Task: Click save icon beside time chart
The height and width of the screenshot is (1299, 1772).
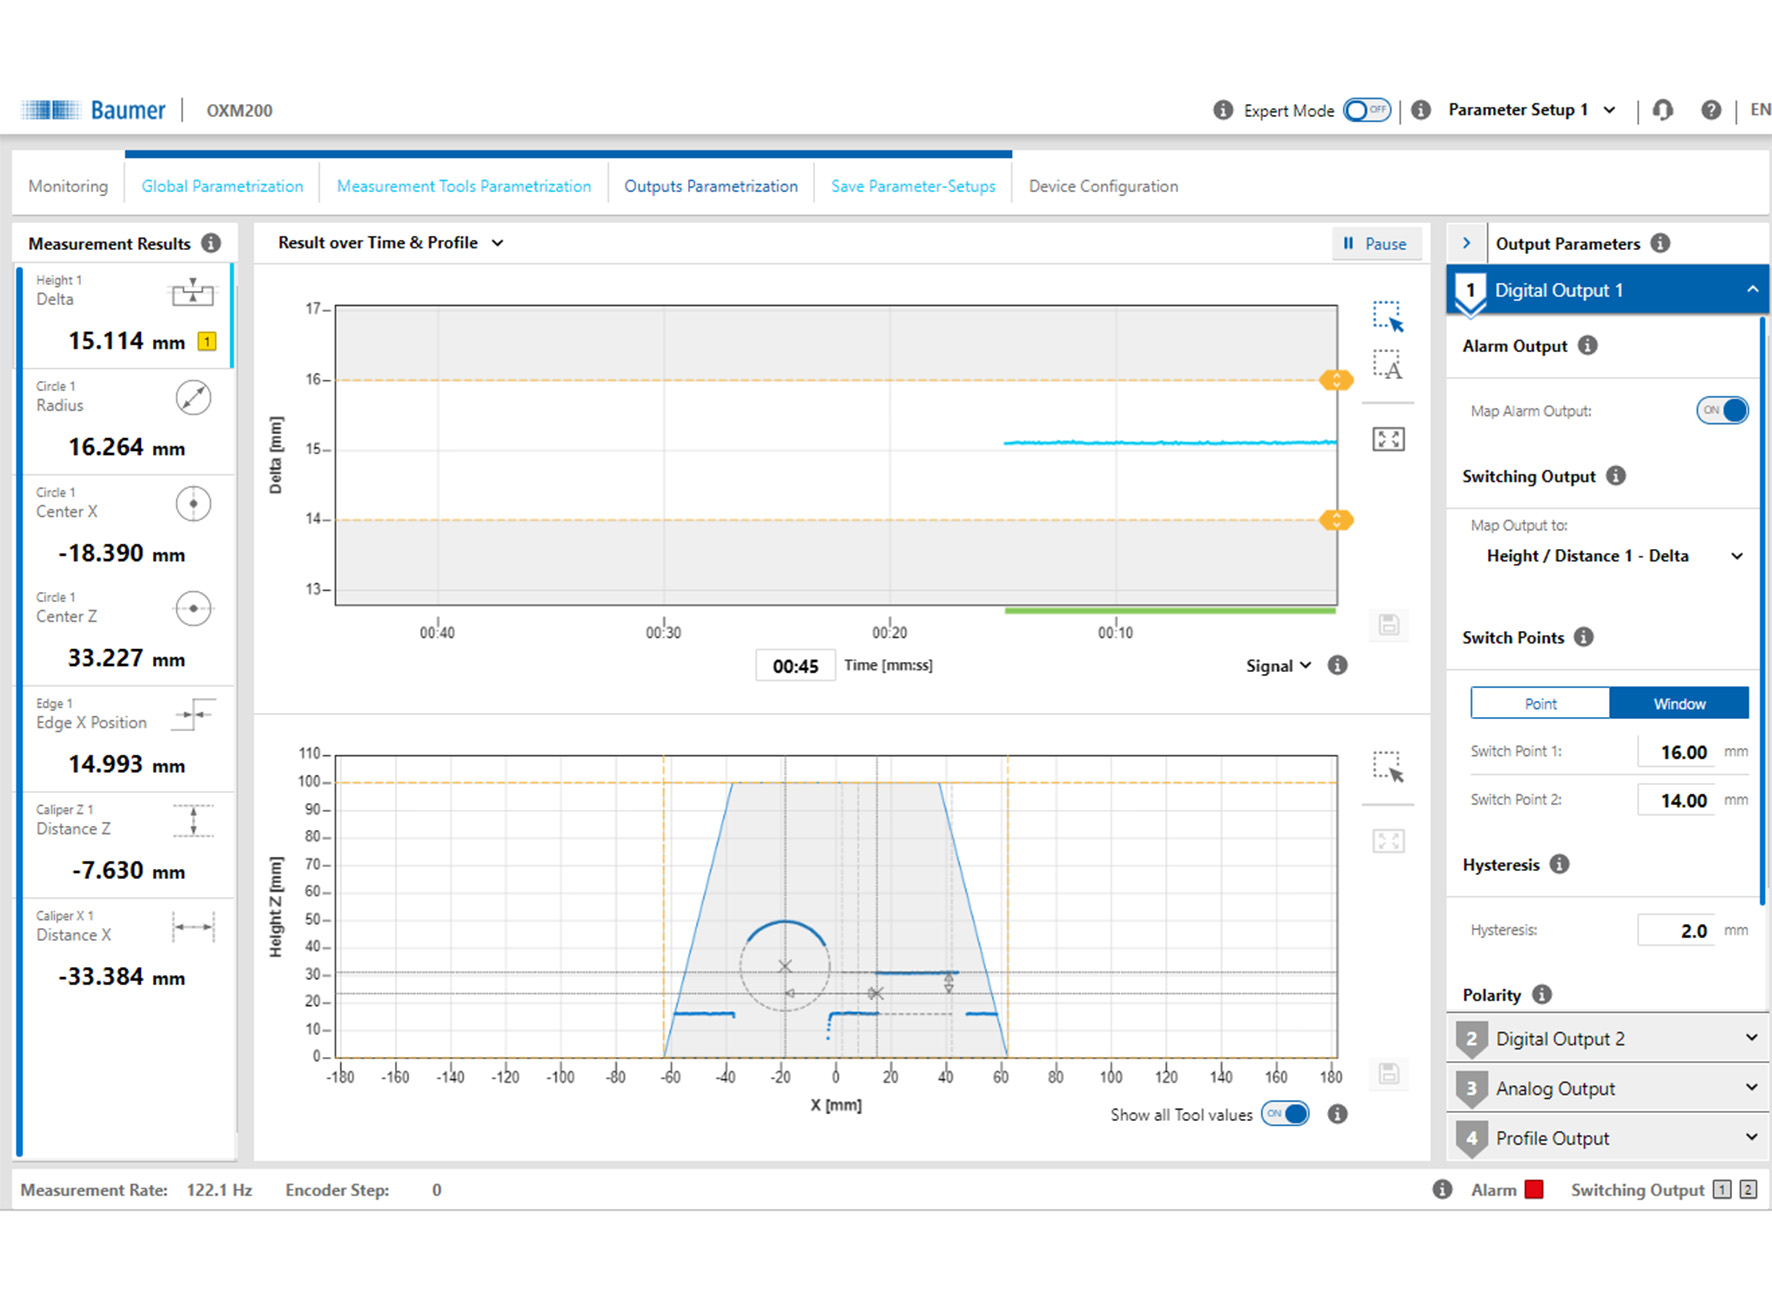Action: [1388, 625]
